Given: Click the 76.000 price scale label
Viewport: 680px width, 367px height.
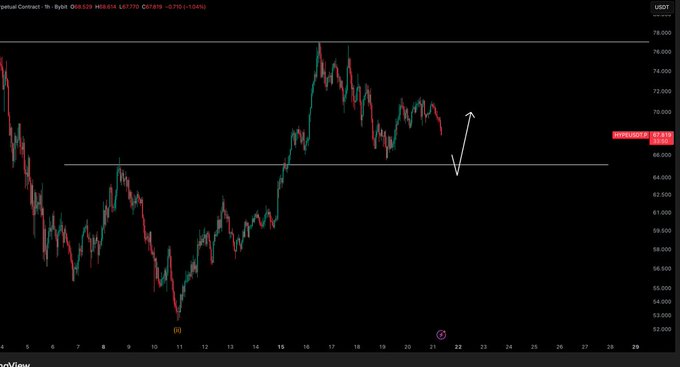Looking at the screenshot, I should (662, 52).
